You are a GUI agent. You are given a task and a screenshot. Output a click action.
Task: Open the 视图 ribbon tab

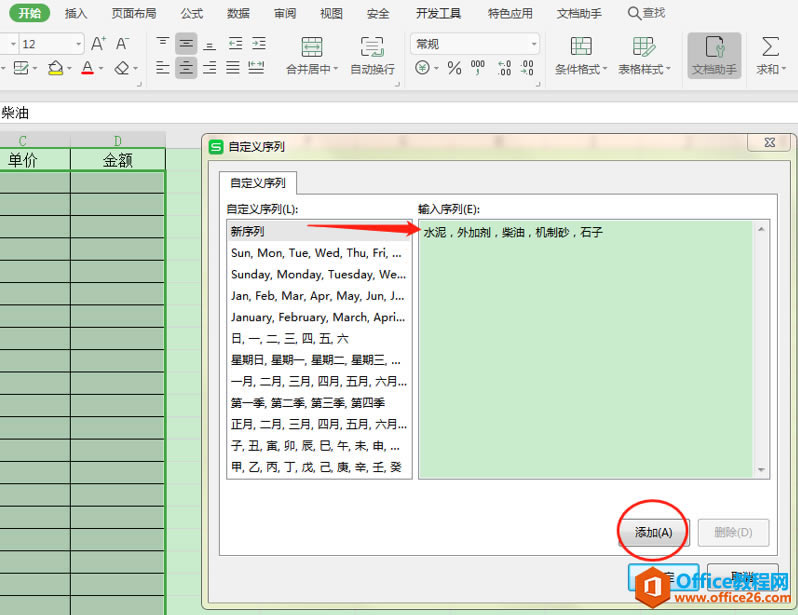tap(331, 14)
